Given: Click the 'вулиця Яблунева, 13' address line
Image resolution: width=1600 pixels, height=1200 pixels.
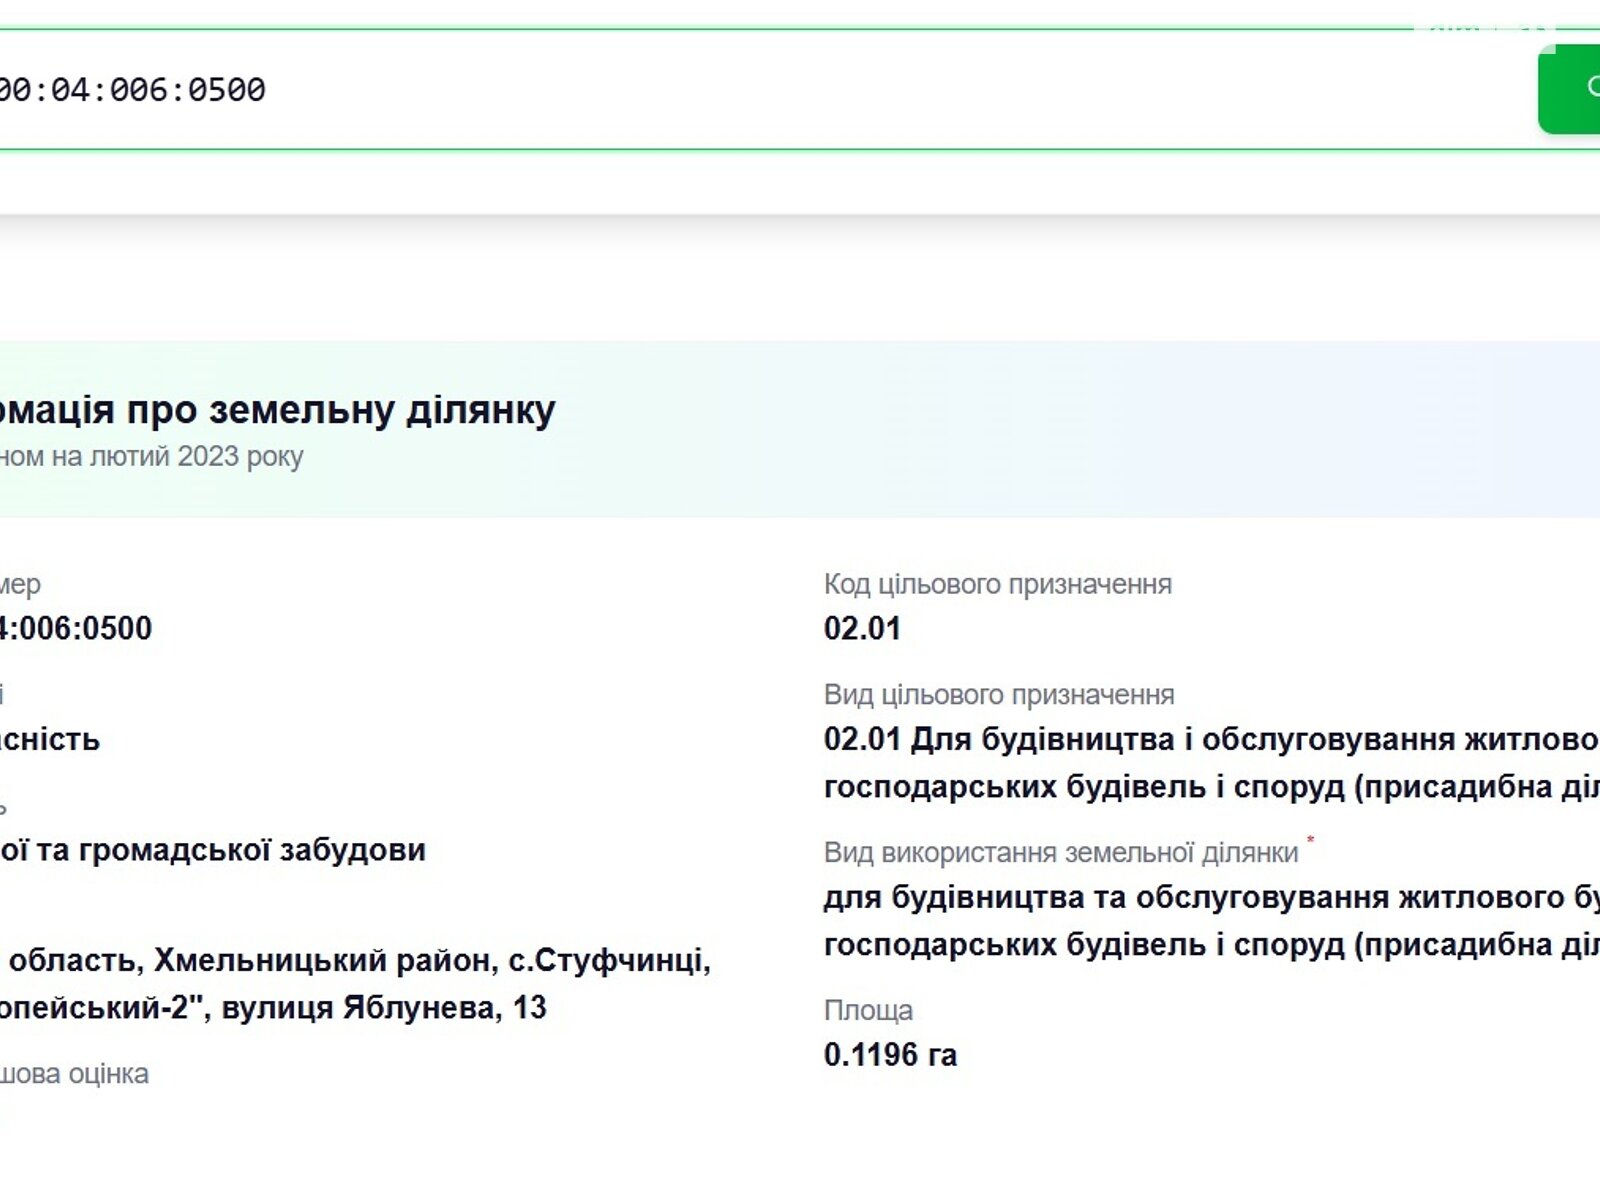Looking at the screenshot, I should (273, 1008).
